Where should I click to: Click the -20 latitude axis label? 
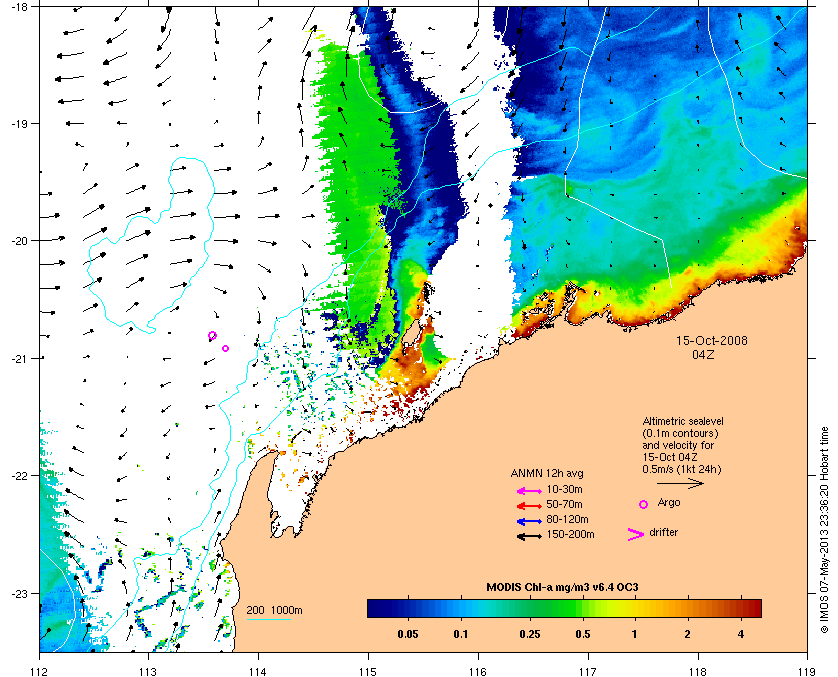click(18, 241)
